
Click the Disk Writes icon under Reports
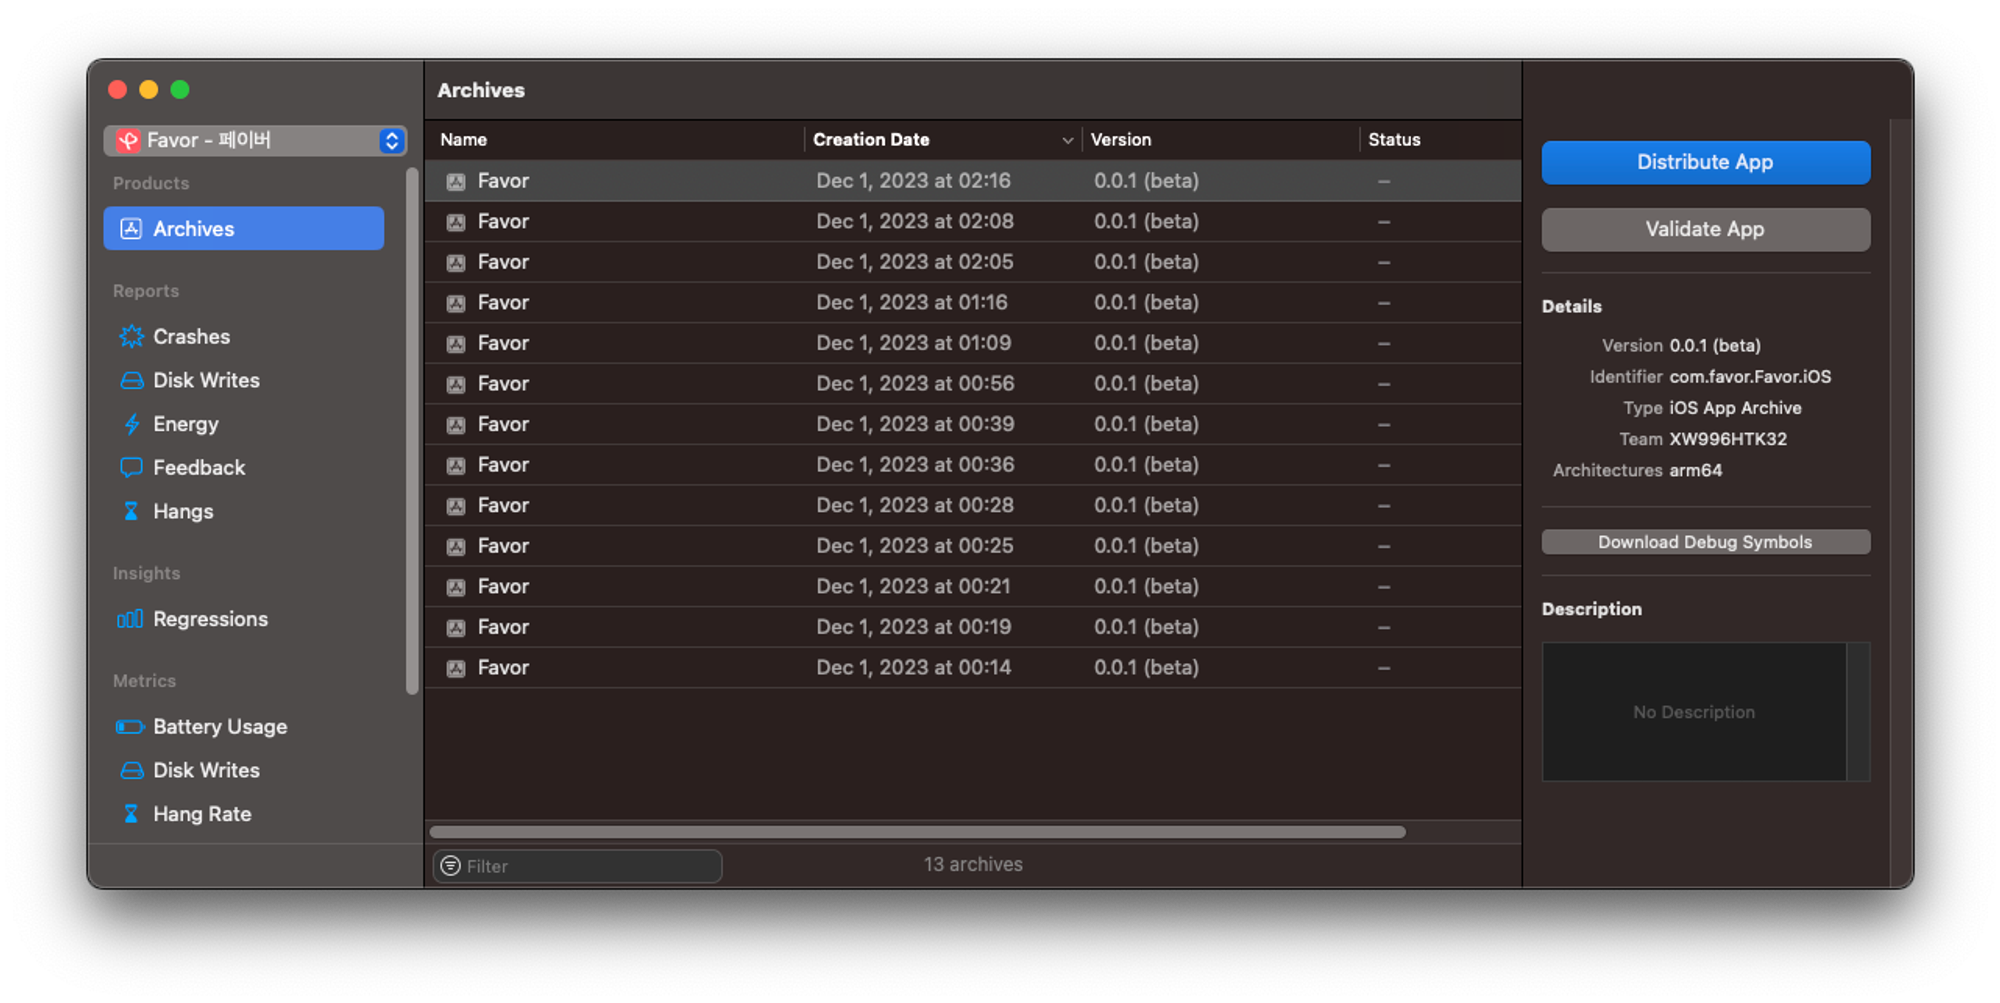click(131, 381)
